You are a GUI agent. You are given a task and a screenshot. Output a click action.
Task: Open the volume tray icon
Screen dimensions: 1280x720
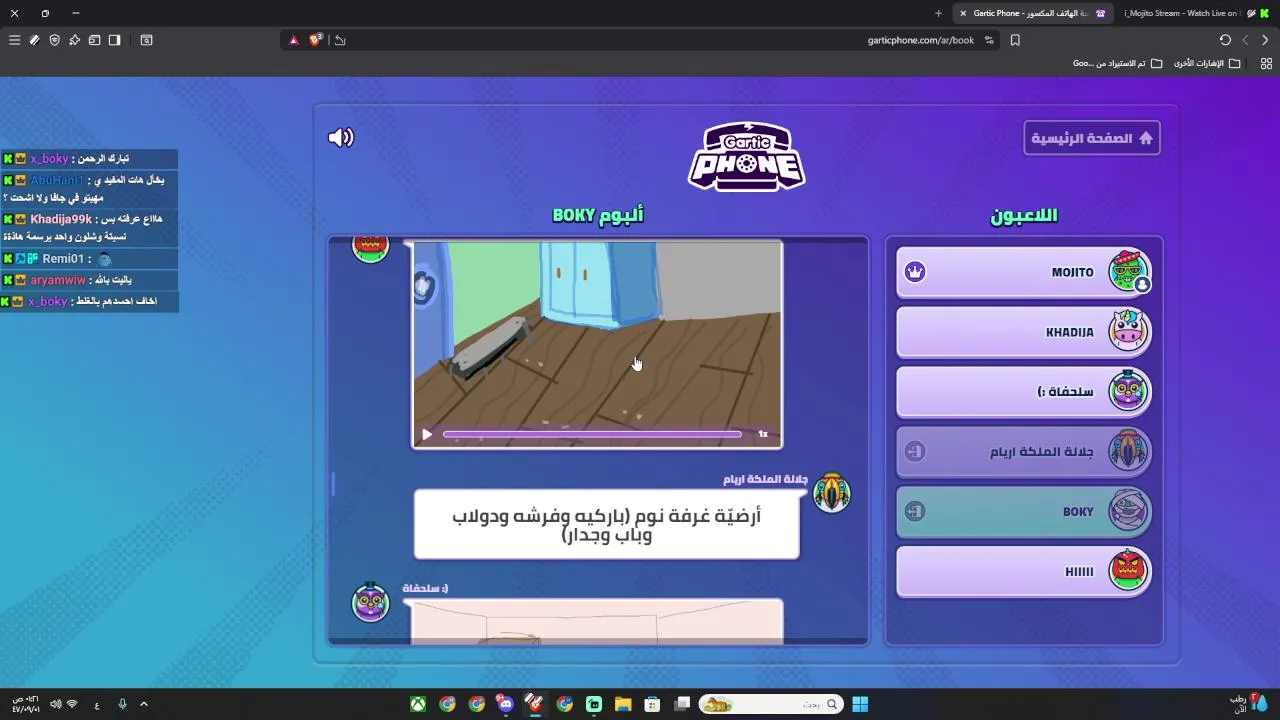tap(55, 704)
